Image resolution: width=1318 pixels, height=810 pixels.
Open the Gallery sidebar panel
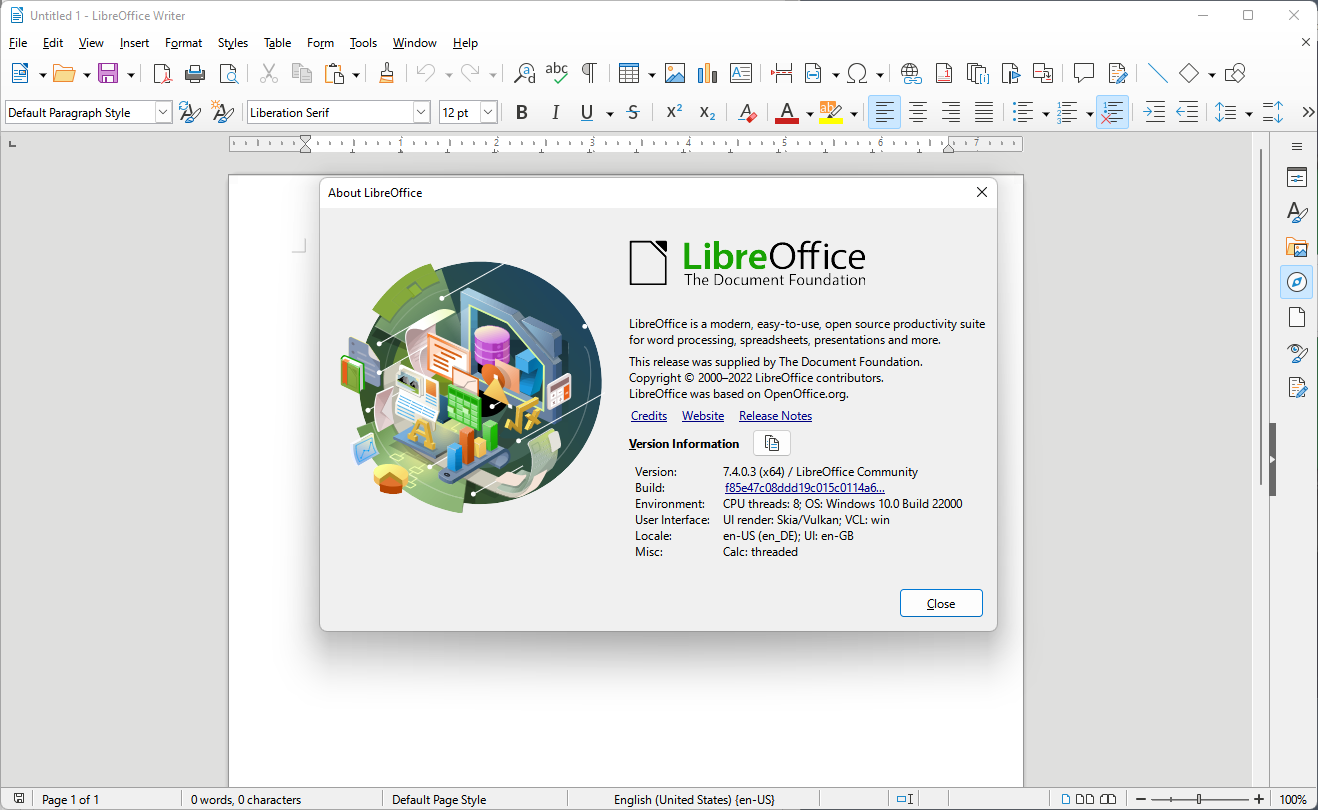[1296, 247]
